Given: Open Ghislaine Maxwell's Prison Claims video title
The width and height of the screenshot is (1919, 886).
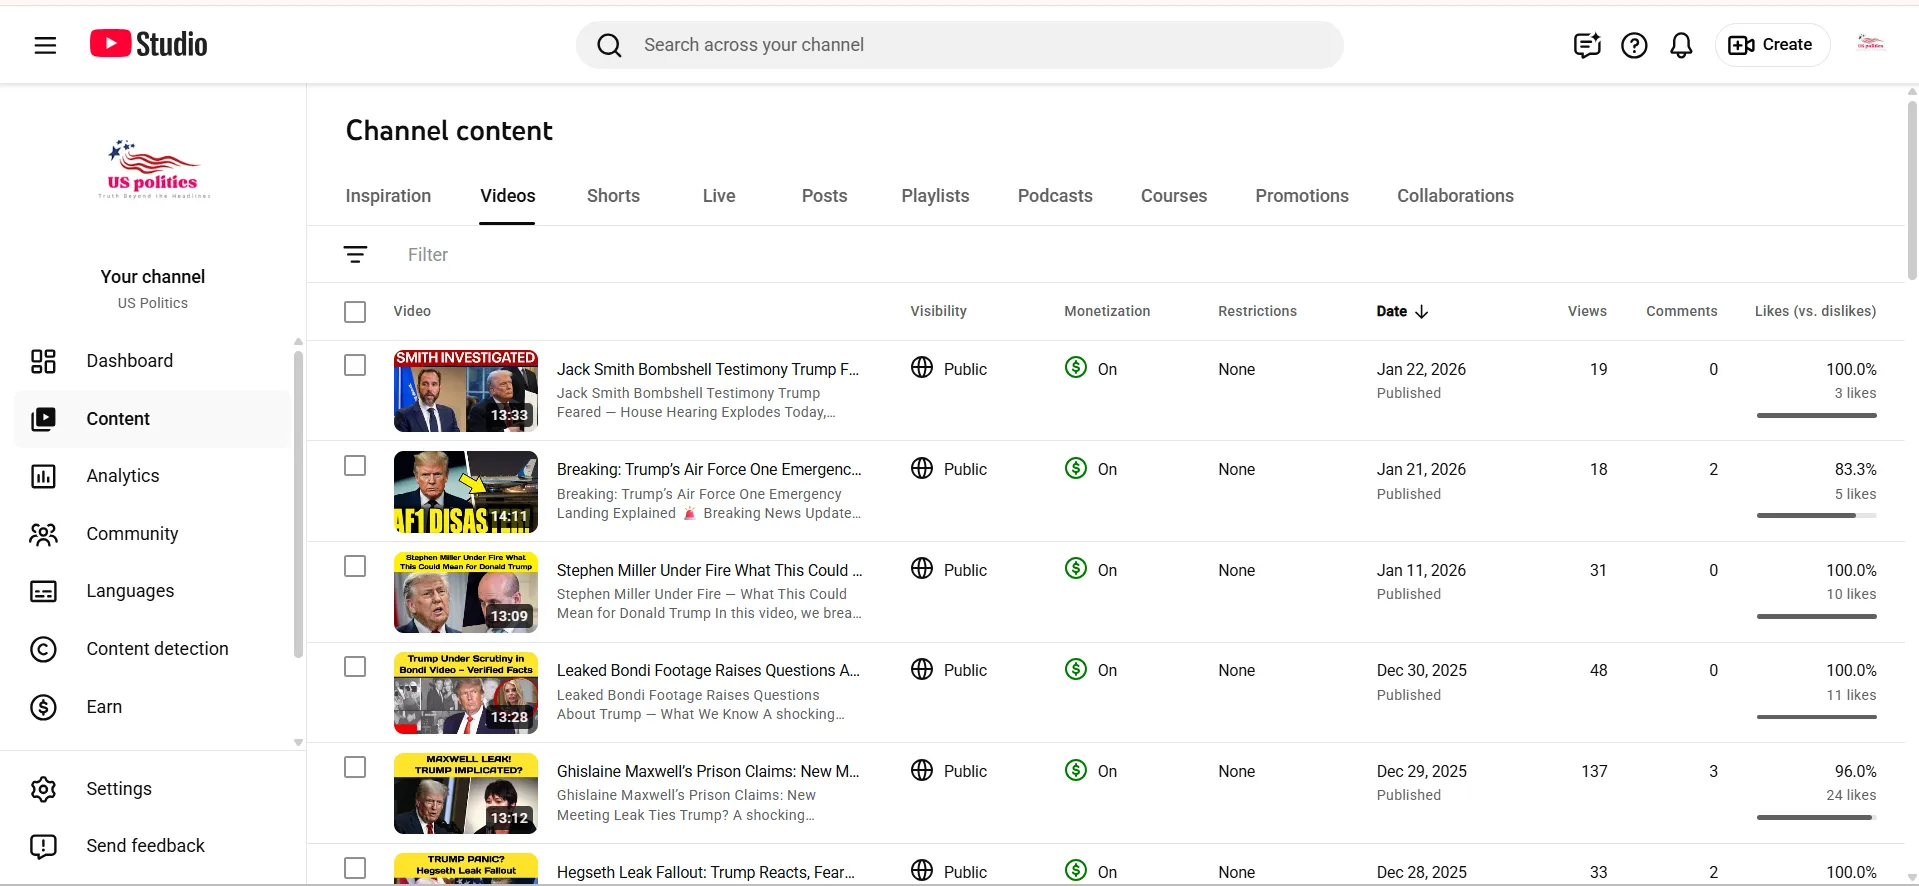Looking at the screenshot, I should pos(708,771).
